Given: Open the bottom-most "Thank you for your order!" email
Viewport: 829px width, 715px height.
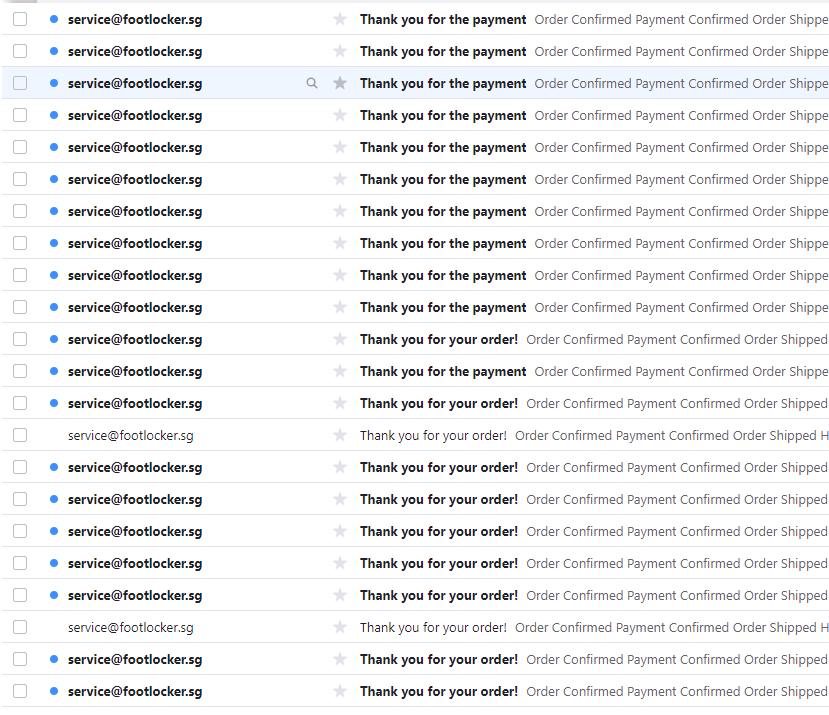Looking at the screenshot, I should (x=439, y=691).
